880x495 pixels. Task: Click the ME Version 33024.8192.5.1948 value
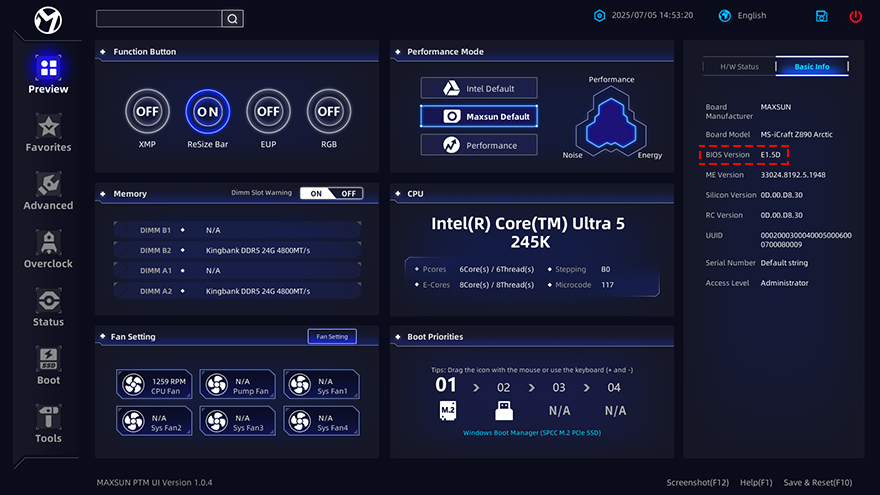pyautogui.click(x=793, y=175)
